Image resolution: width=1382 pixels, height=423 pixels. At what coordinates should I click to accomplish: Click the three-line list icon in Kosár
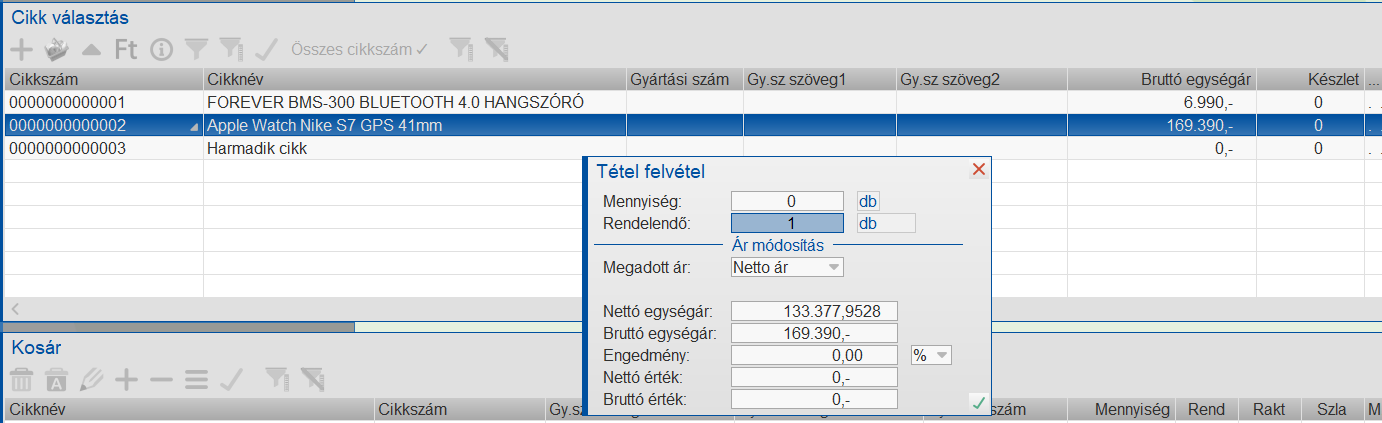(196, 379)
